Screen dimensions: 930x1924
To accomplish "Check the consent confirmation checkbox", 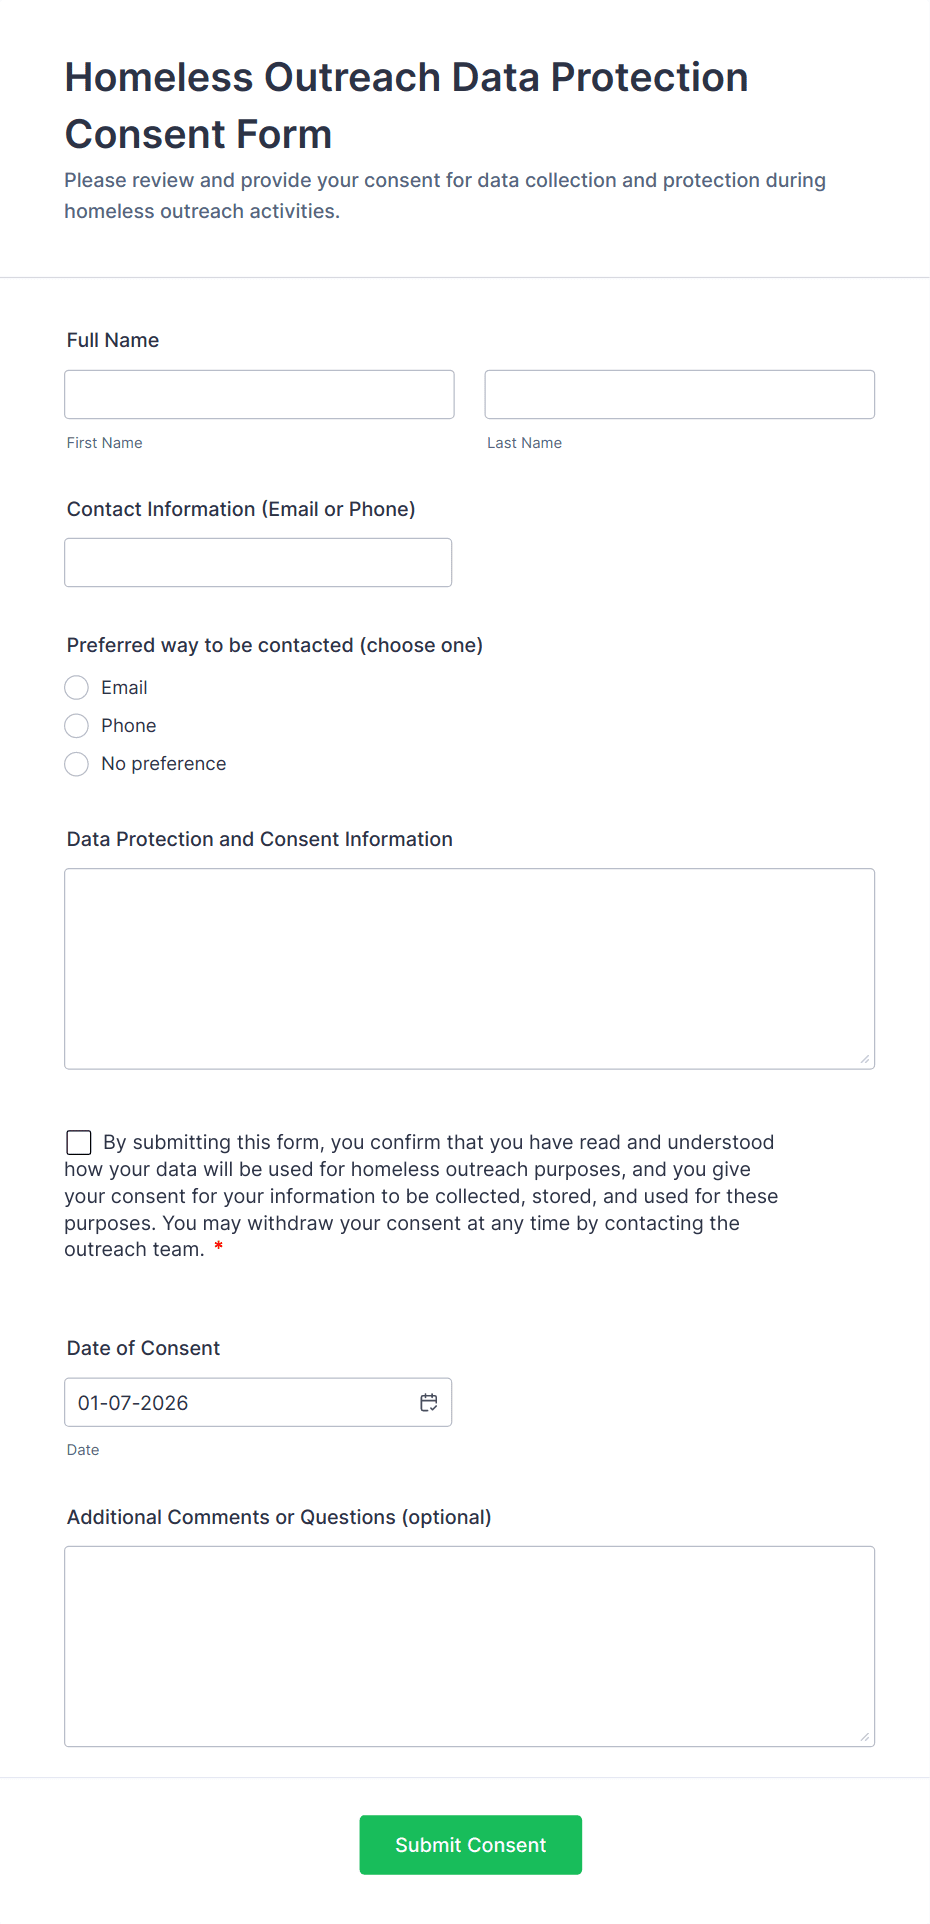I will point(79,1142).
